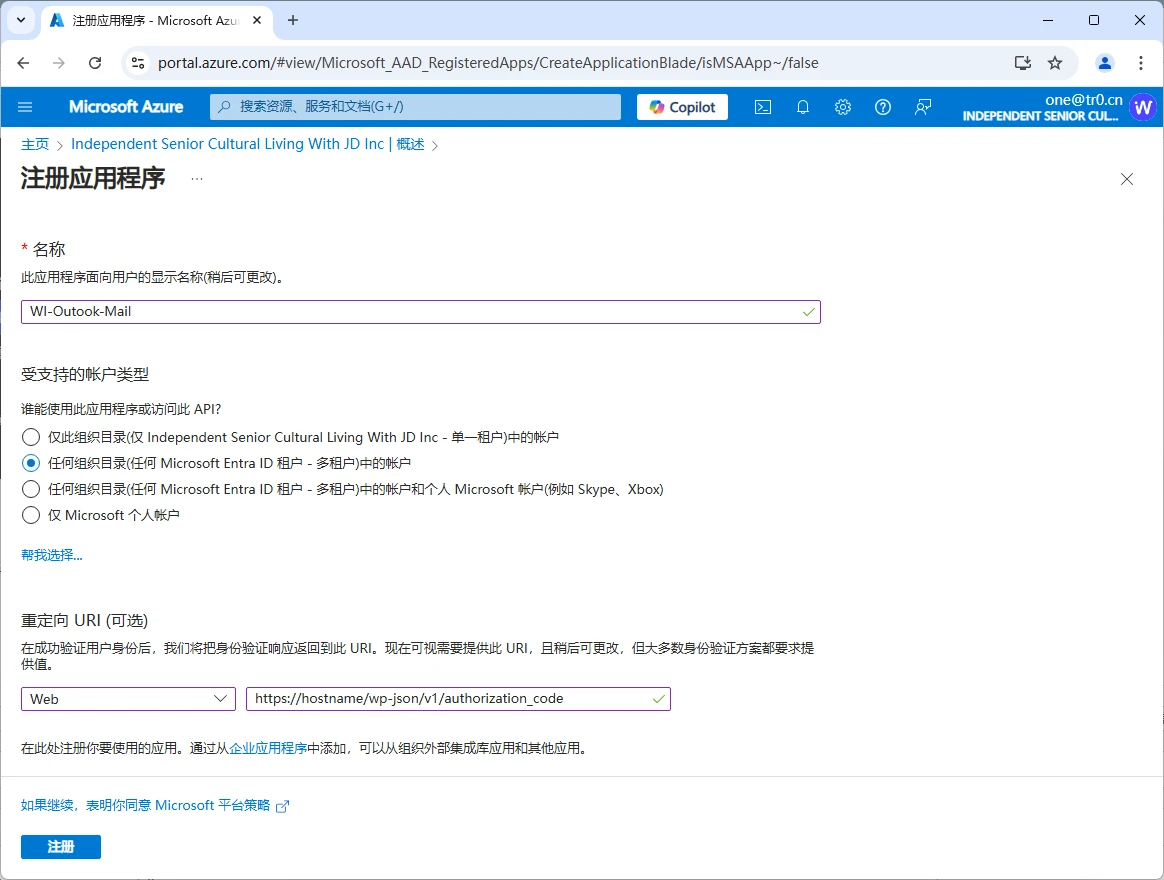Open the feedback icon
This screenshot has width=1164, height=880.
pyautogui.click(x=923, y=107)
